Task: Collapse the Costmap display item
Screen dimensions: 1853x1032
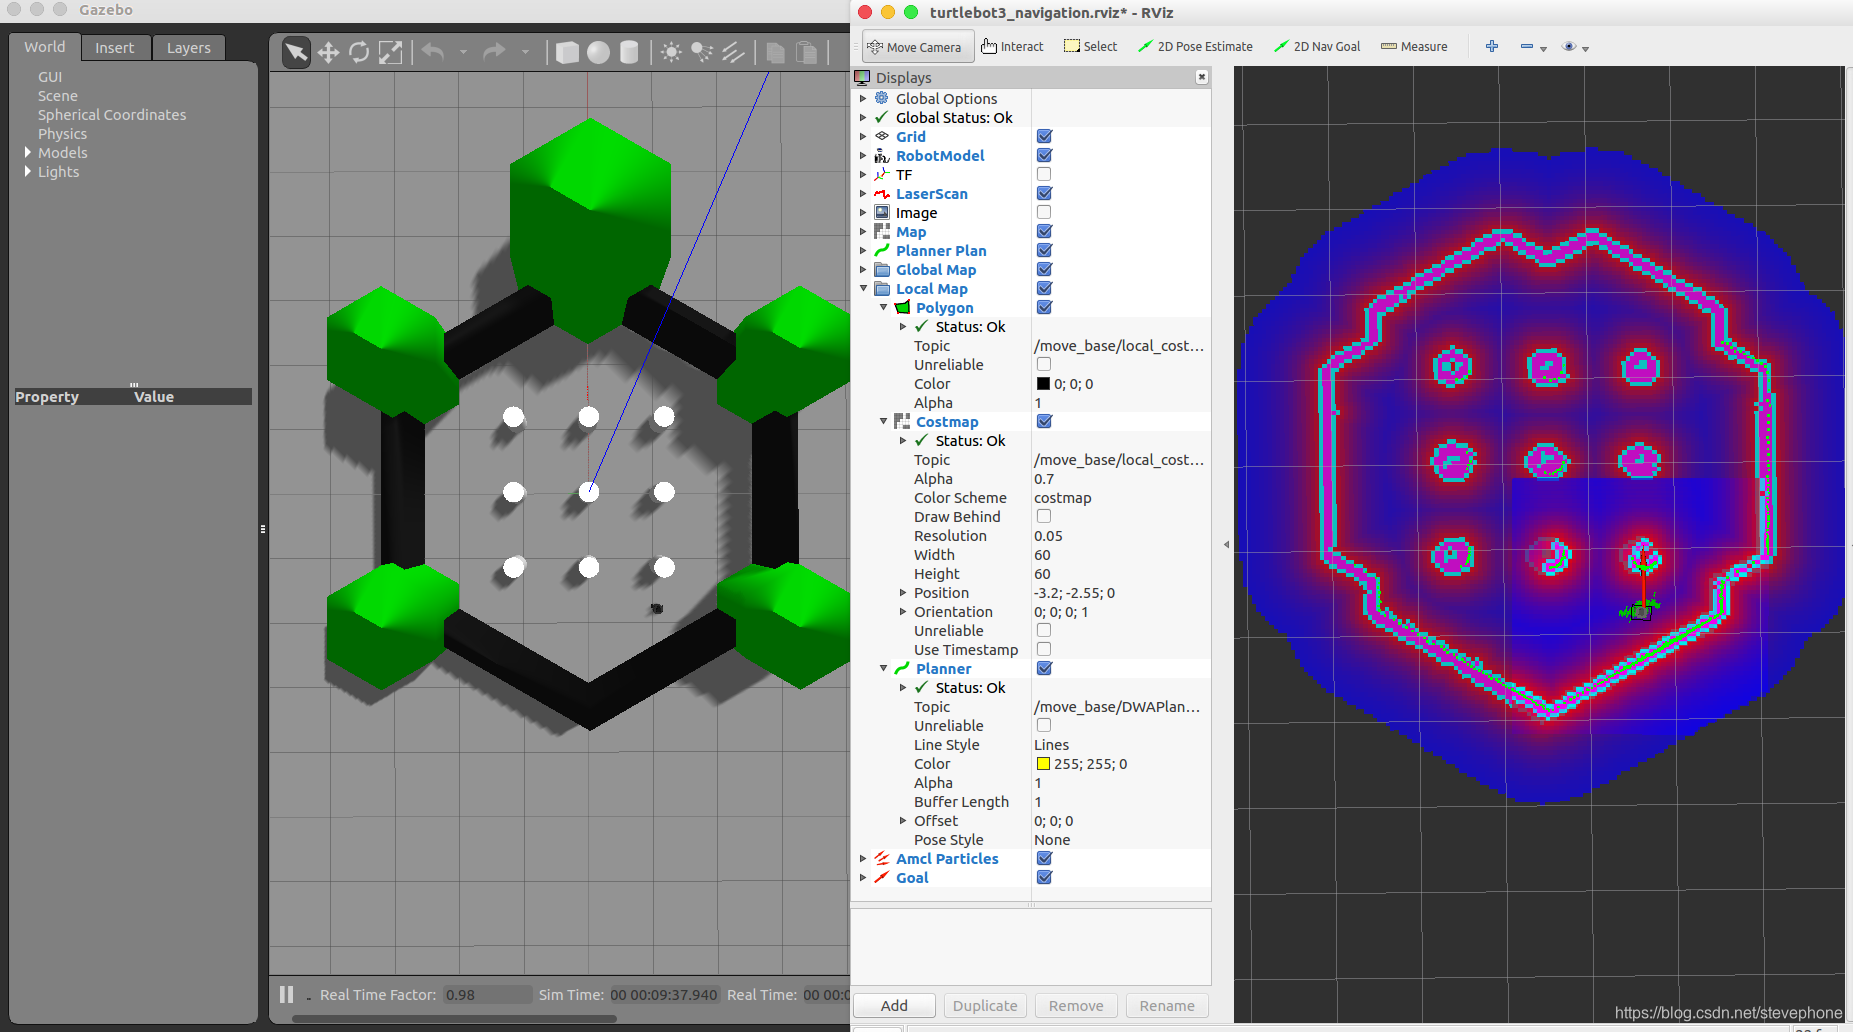Action: (x=883, y=421)
